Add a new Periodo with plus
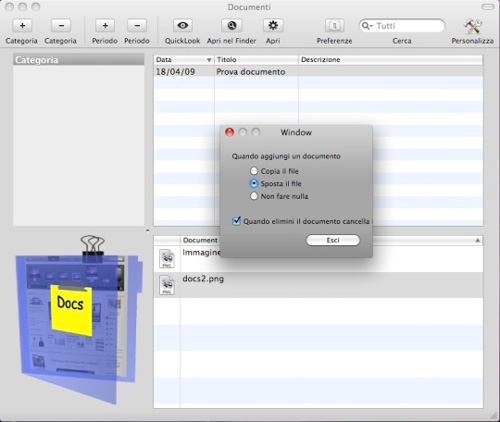Viewport: 500px width, 422px height. pyautogui.click(x=105, y=26)
